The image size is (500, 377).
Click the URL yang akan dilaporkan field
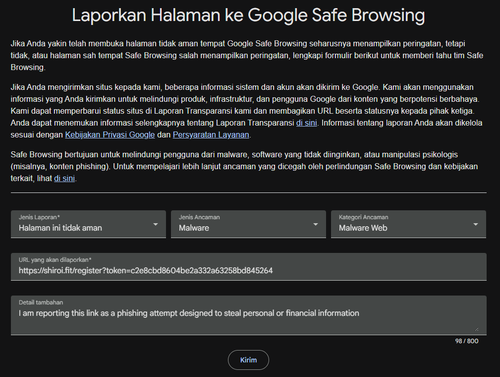[x=248, y=267]
